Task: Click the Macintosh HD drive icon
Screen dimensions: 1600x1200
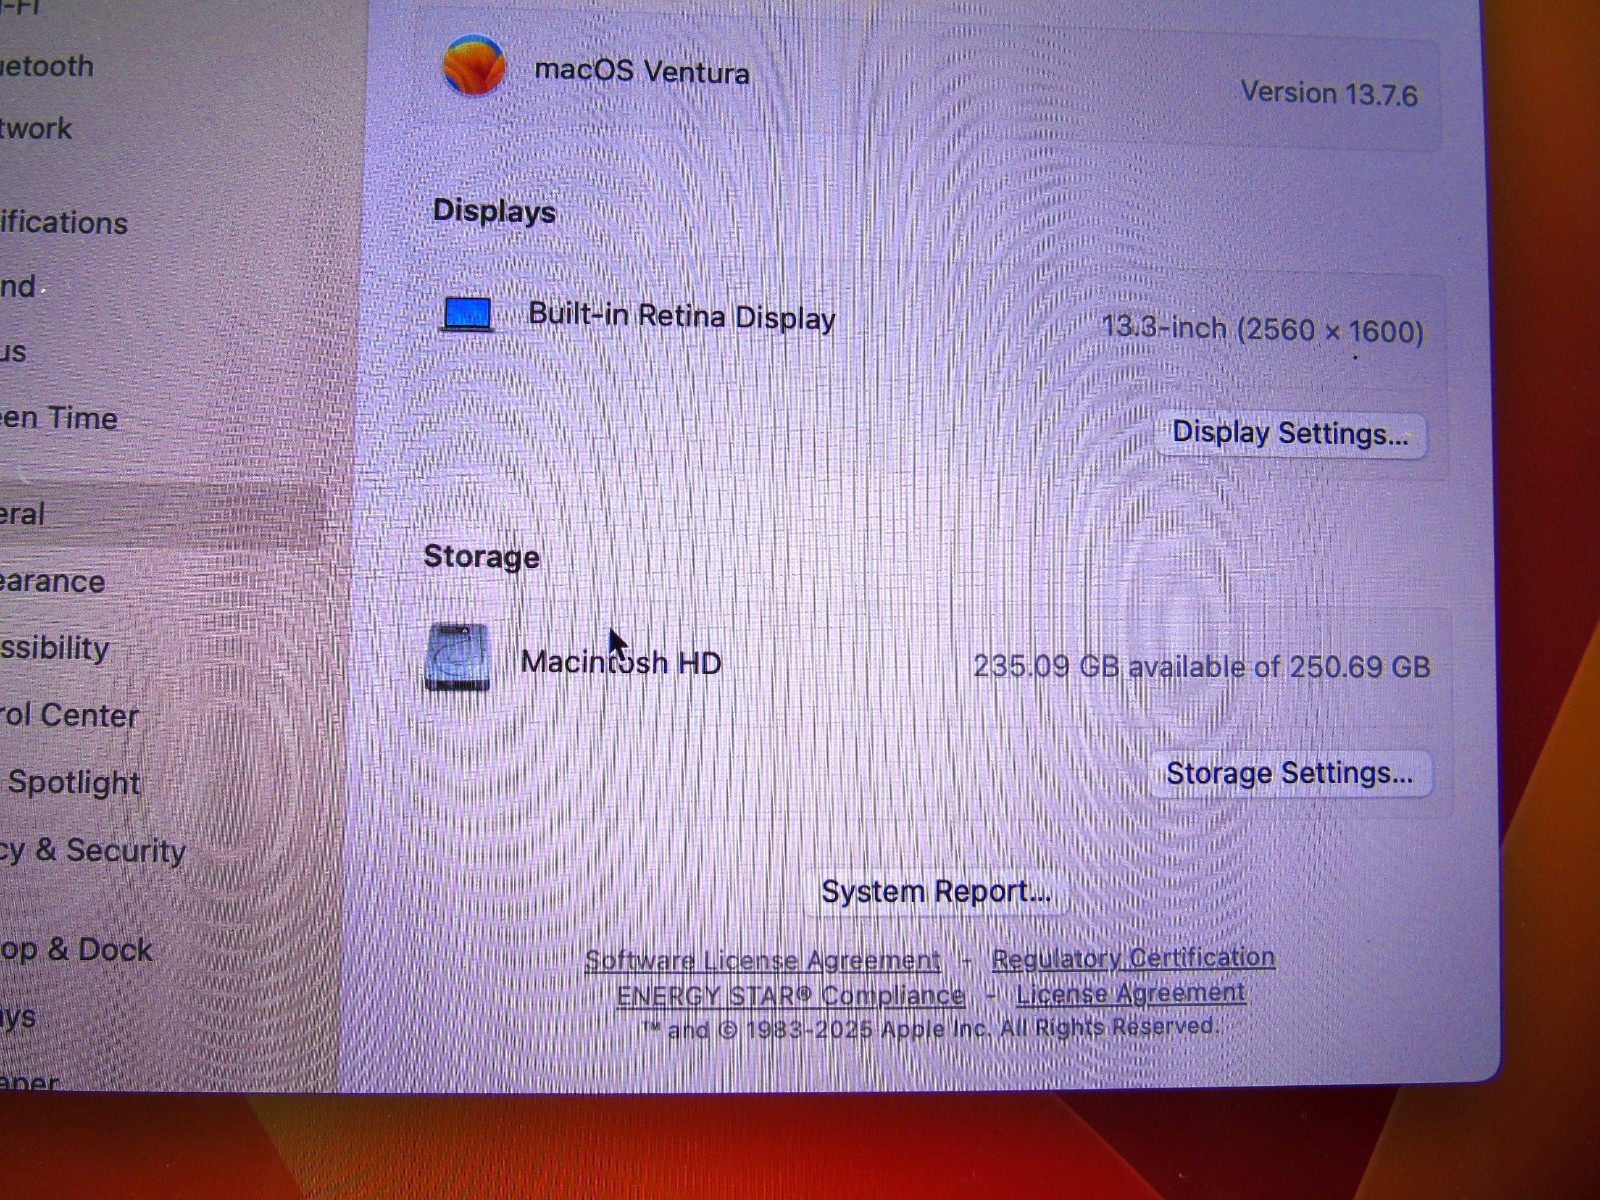Action: 458,657
